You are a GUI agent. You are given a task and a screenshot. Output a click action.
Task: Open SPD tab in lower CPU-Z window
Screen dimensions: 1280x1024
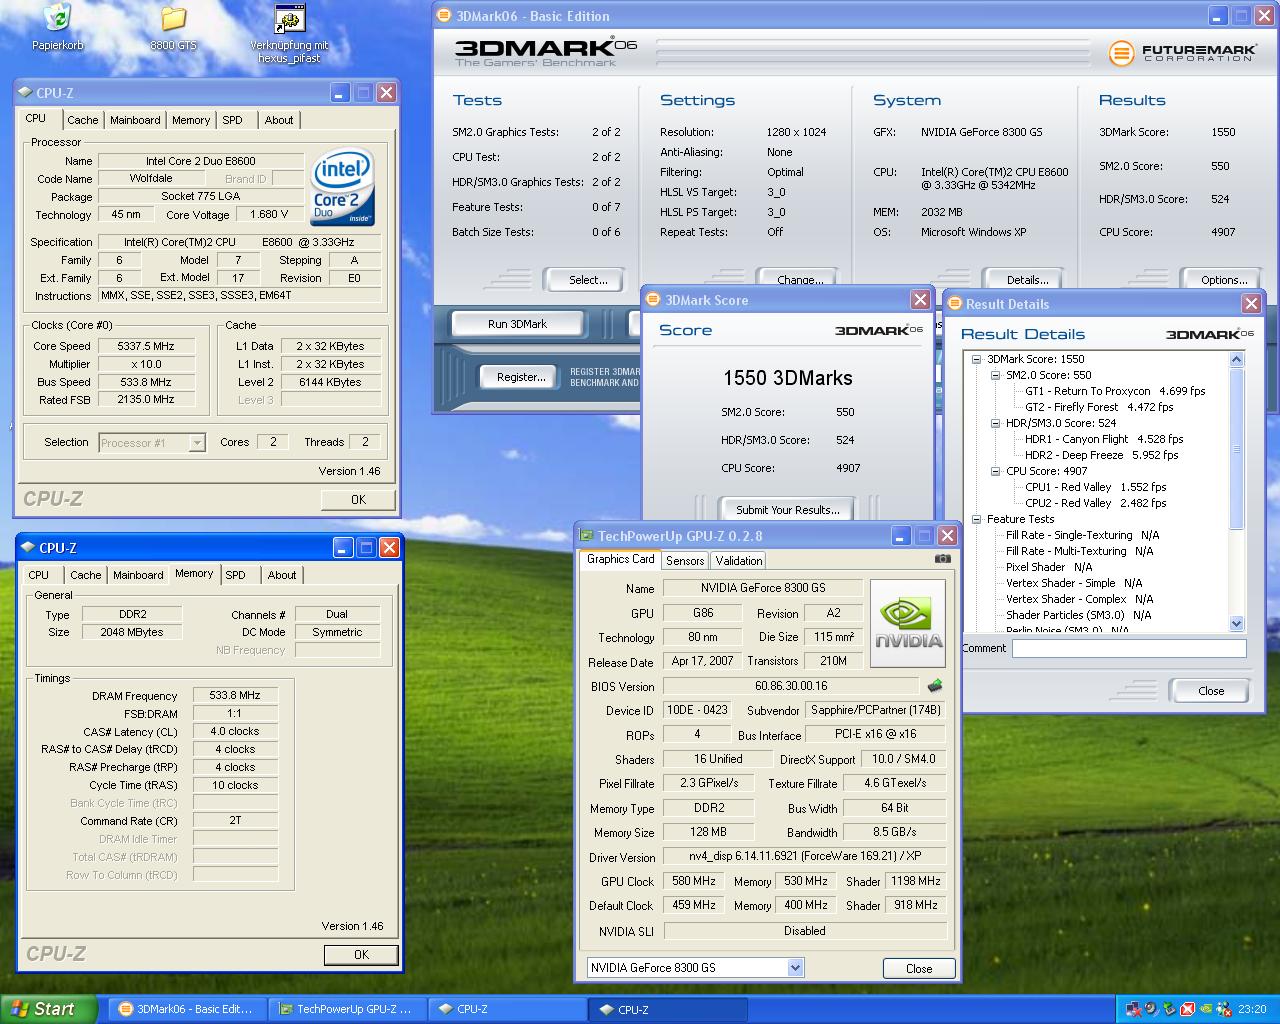click(236, 575)
